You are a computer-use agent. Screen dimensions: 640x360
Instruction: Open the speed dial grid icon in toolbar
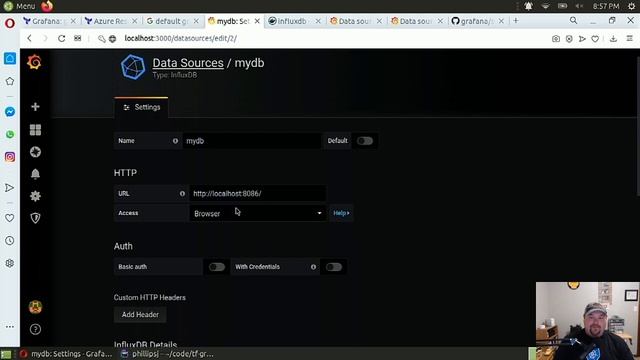(78, 38)
